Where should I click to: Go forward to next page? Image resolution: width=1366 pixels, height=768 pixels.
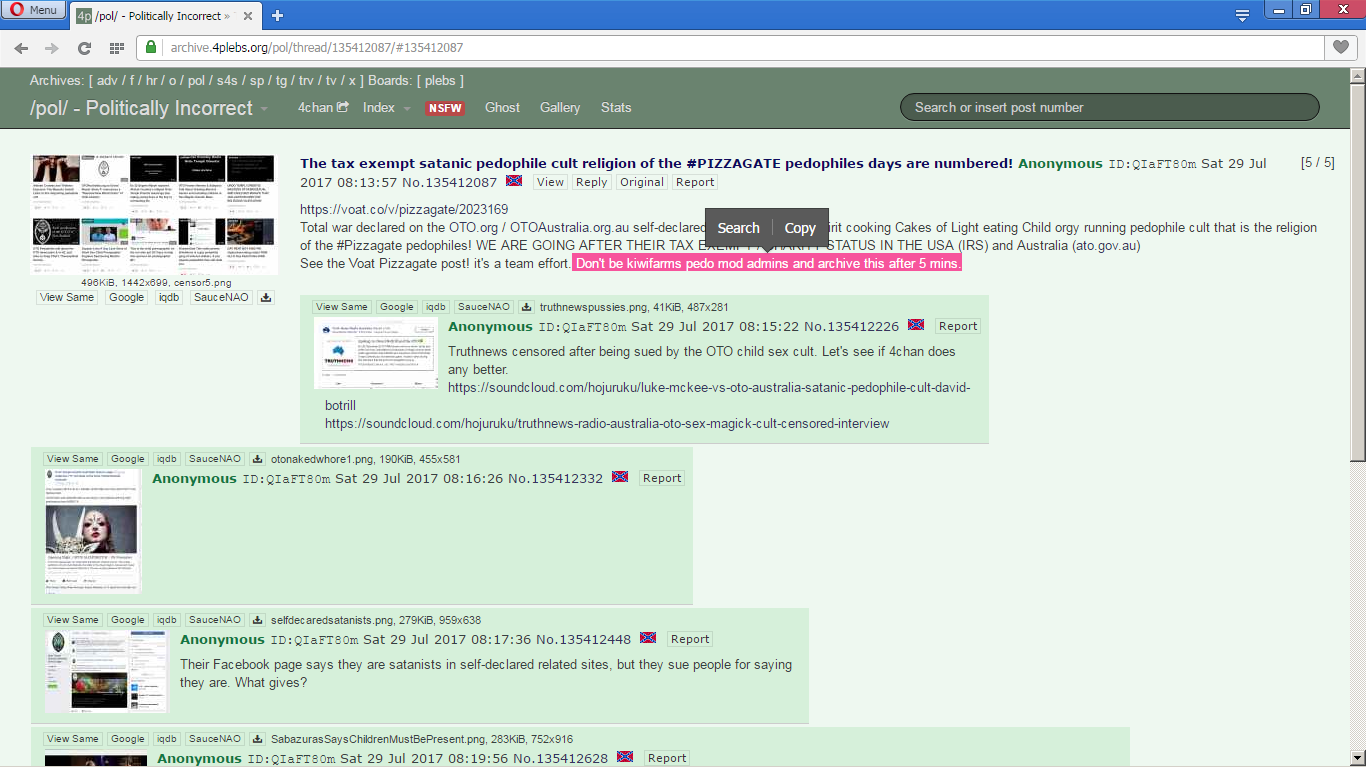point(52,47)
